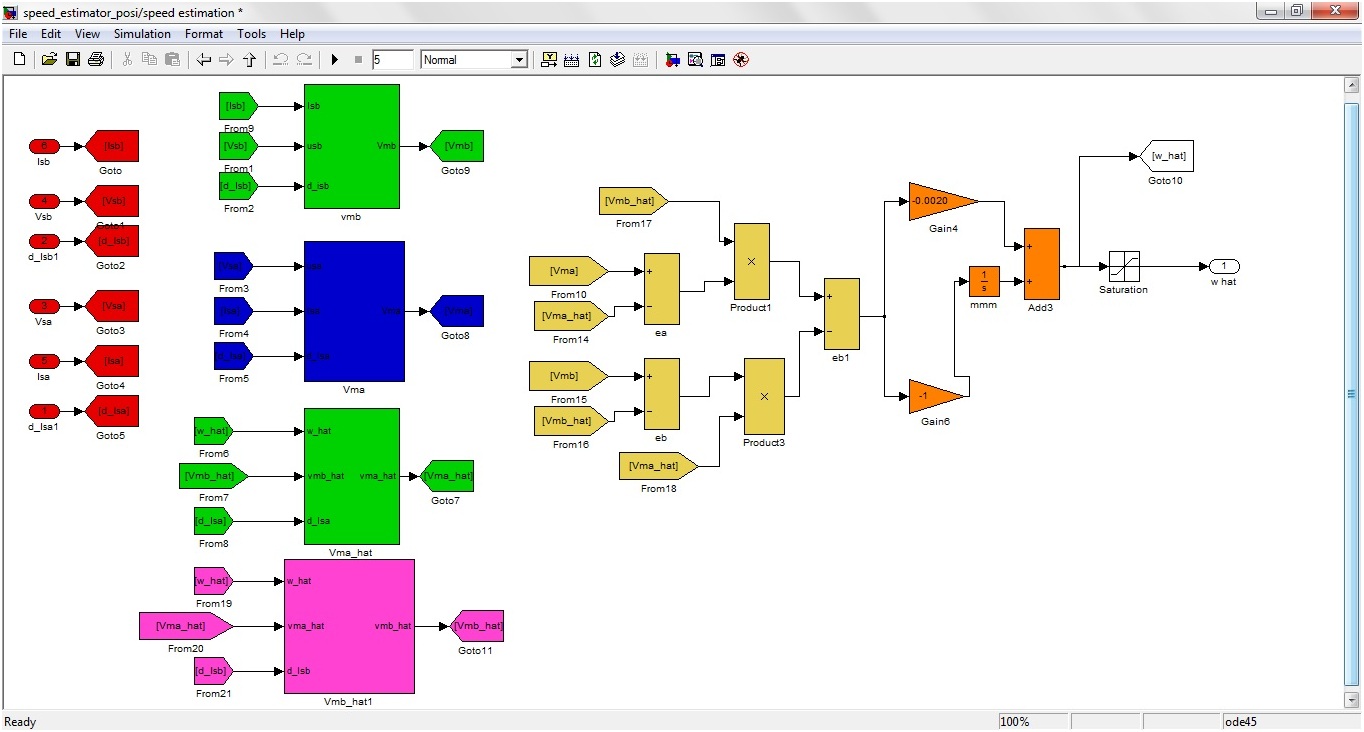The height and width of the screenshot is (732, 1364).
Task: Click the simulation stop time field showing 5
Action: click(392, 59)
